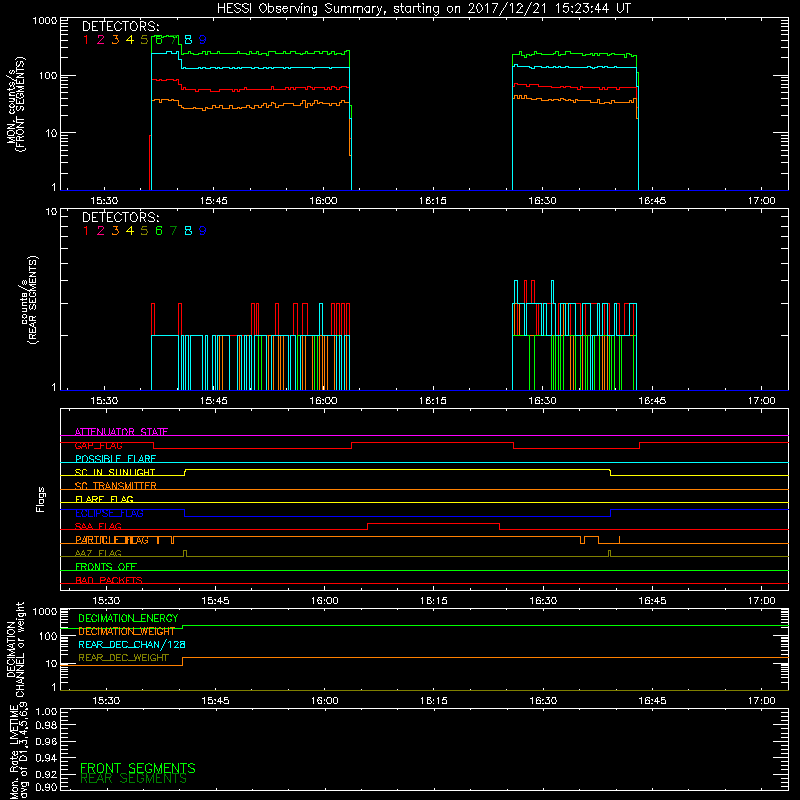Click the 16:45 tick label under front segments plot
Viewport: 800px width, 800px height.
(652, 201)
